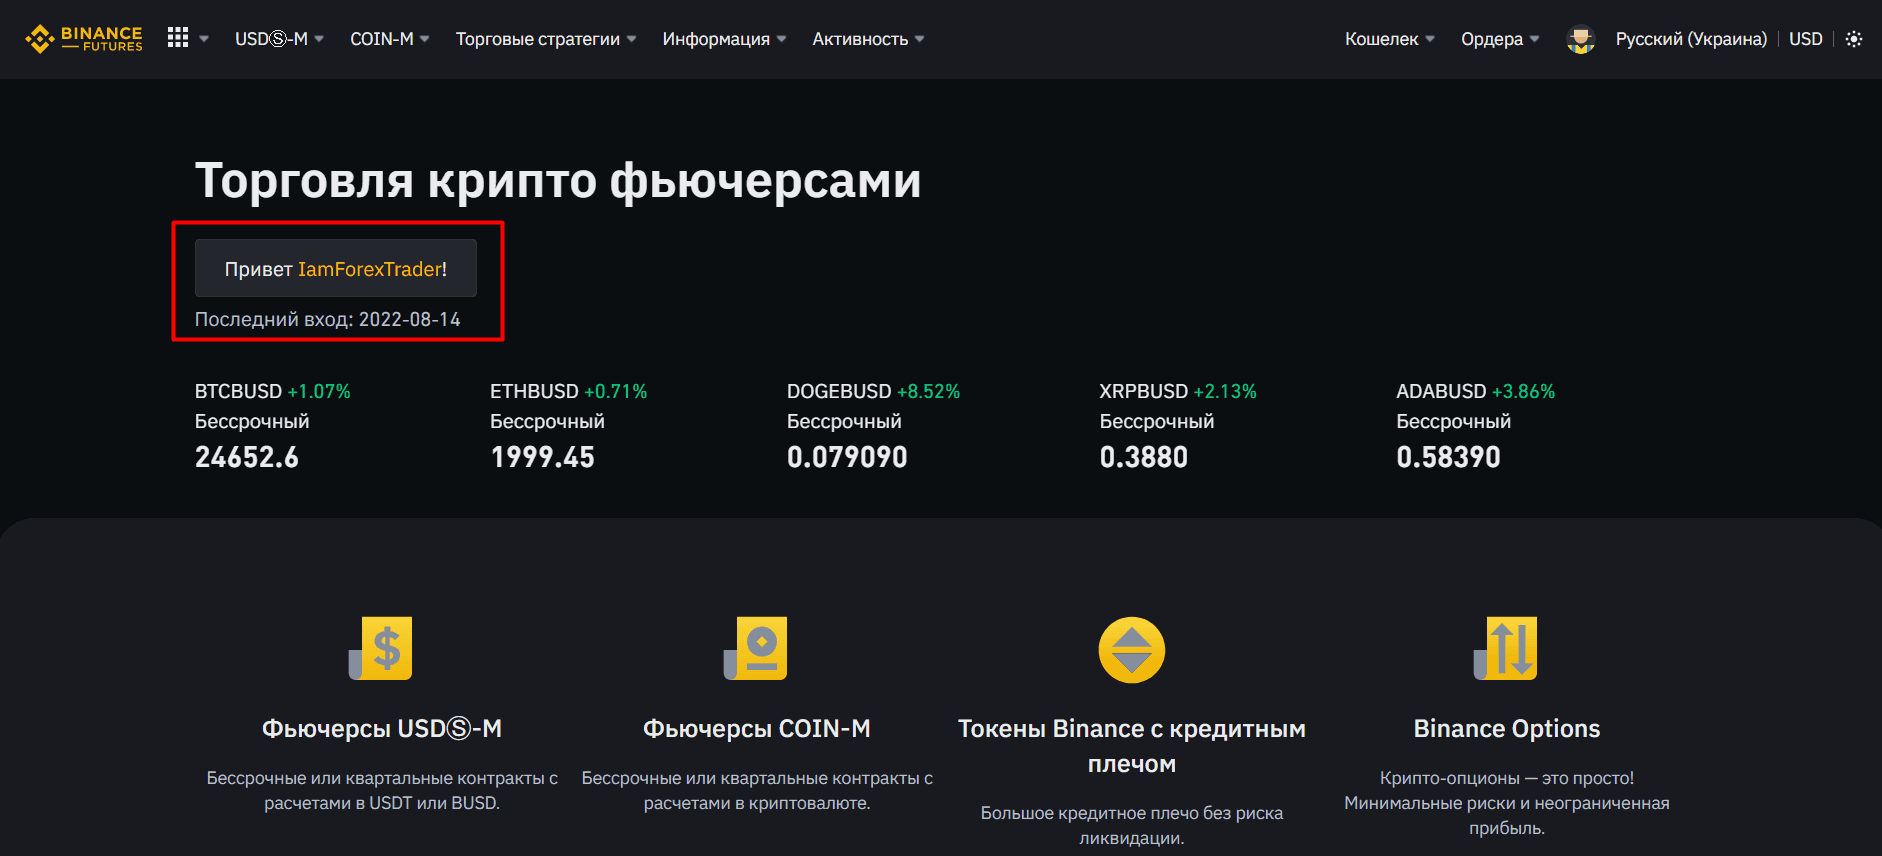Click the Торговля крипто фьючерсами headline

(x=558, y=181)
